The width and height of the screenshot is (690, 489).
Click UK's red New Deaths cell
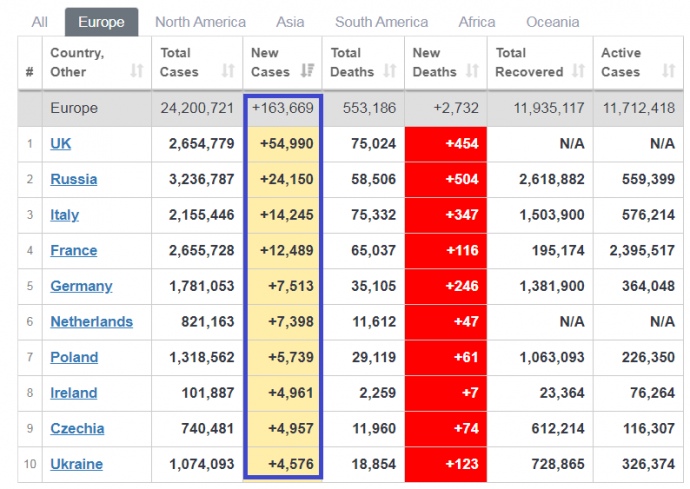tap(446, 144)
